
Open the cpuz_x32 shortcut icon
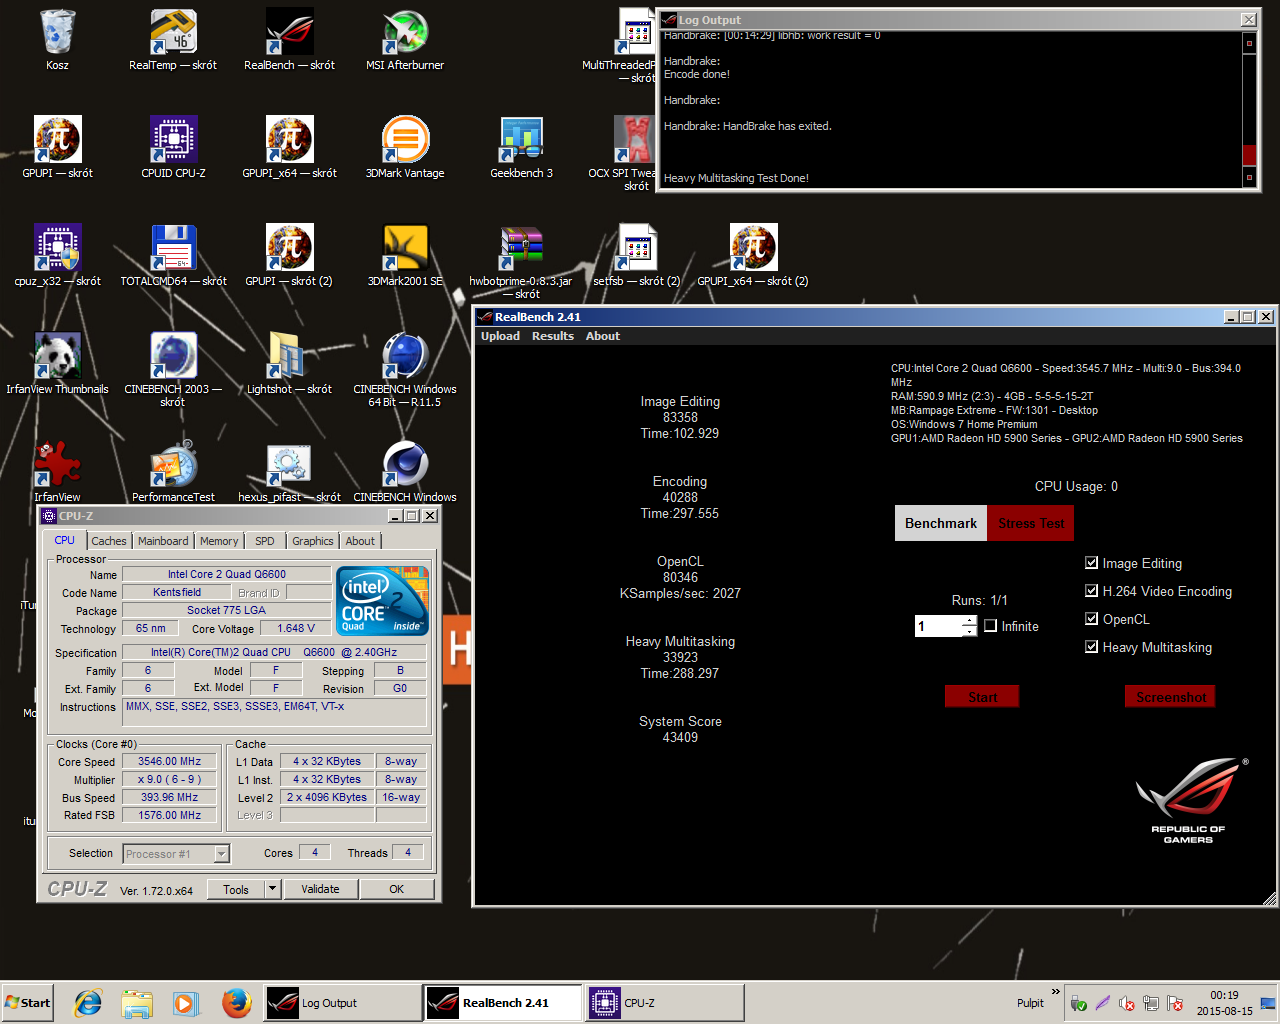click(x=57, y=248)
